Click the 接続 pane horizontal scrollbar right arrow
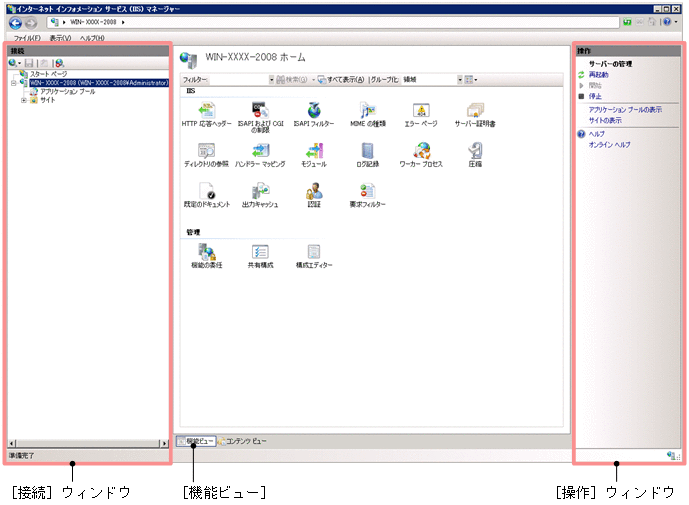Screen dimensions: 689x505 [x=164, y=443]
